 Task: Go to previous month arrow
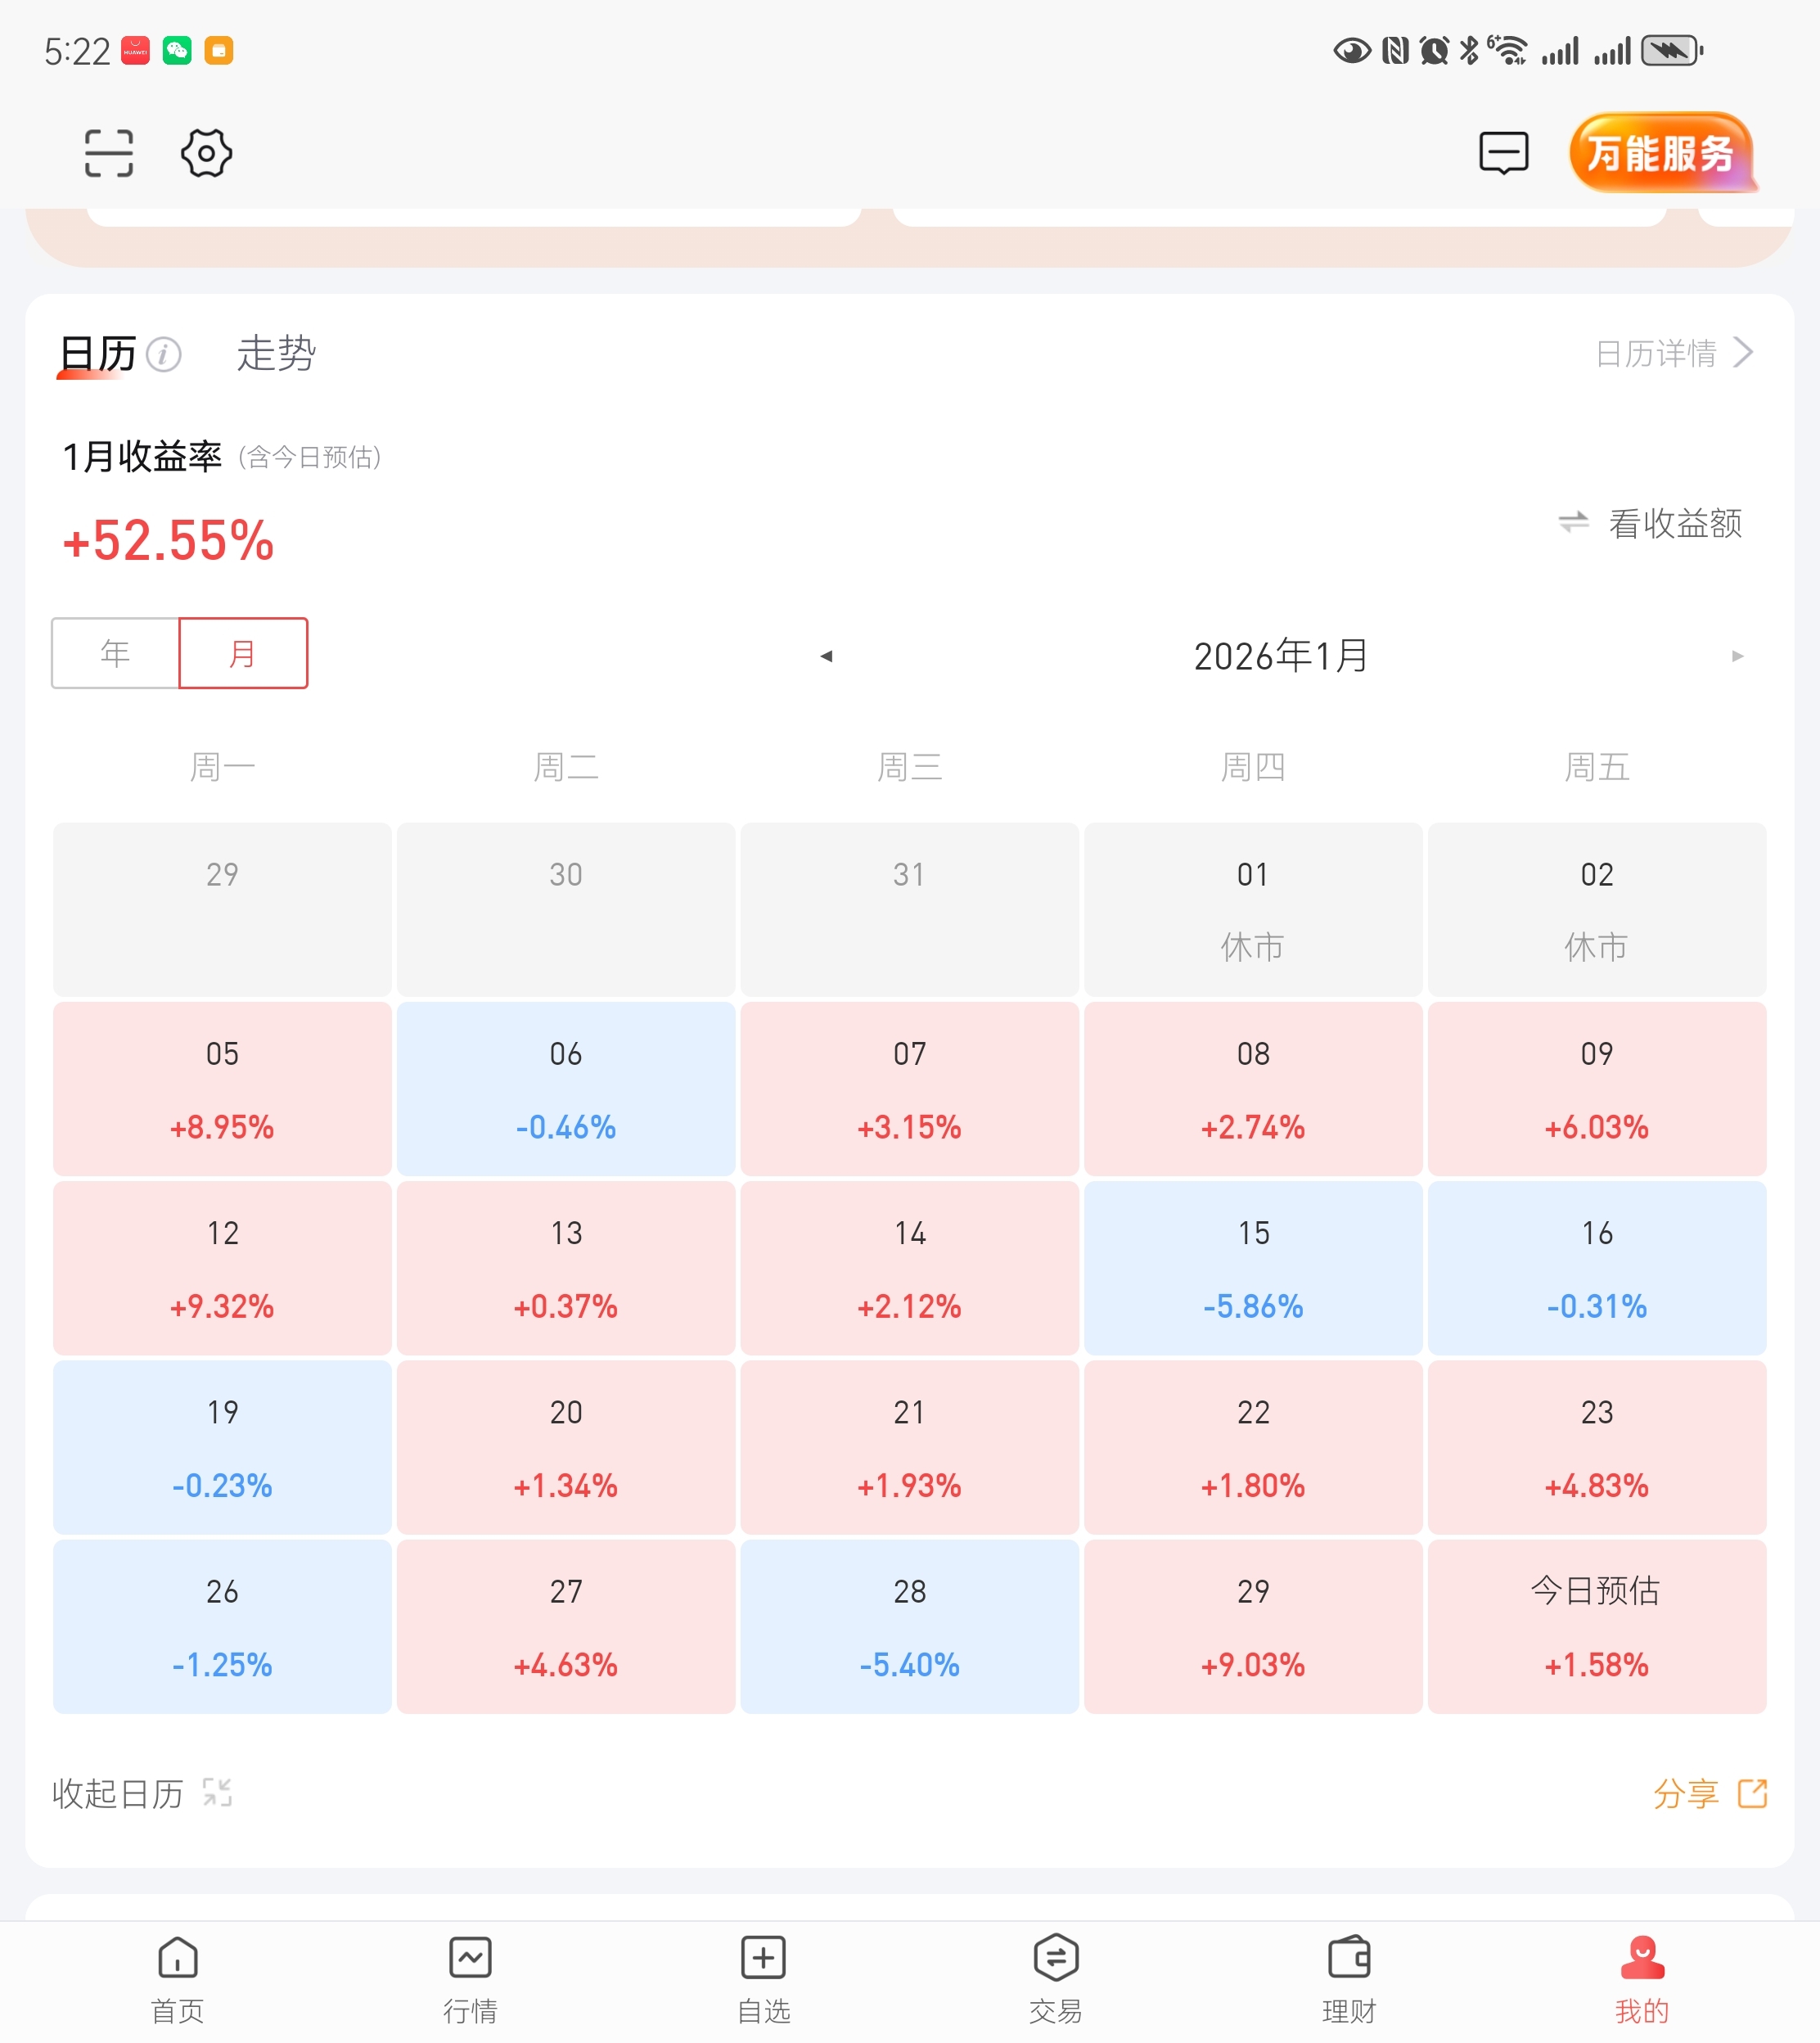[x=826, y=656]
